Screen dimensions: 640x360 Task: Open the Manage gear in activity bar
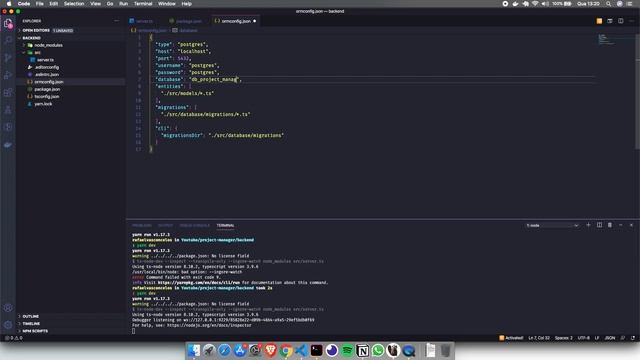click(x=8, y=325)
